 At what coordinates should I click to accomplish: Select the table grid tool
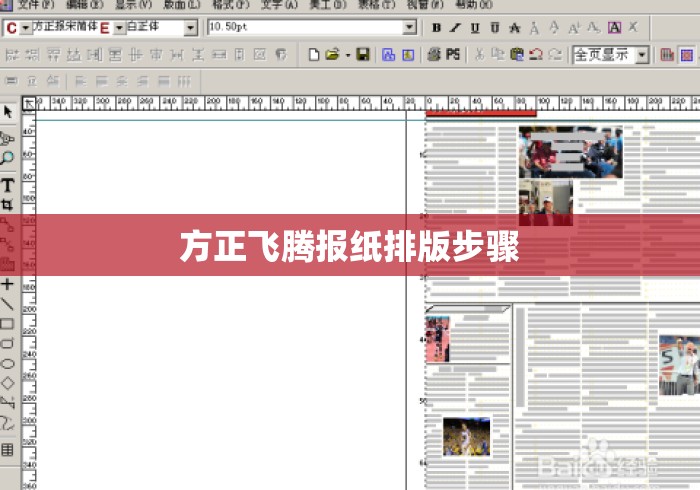tap(7, 449)
